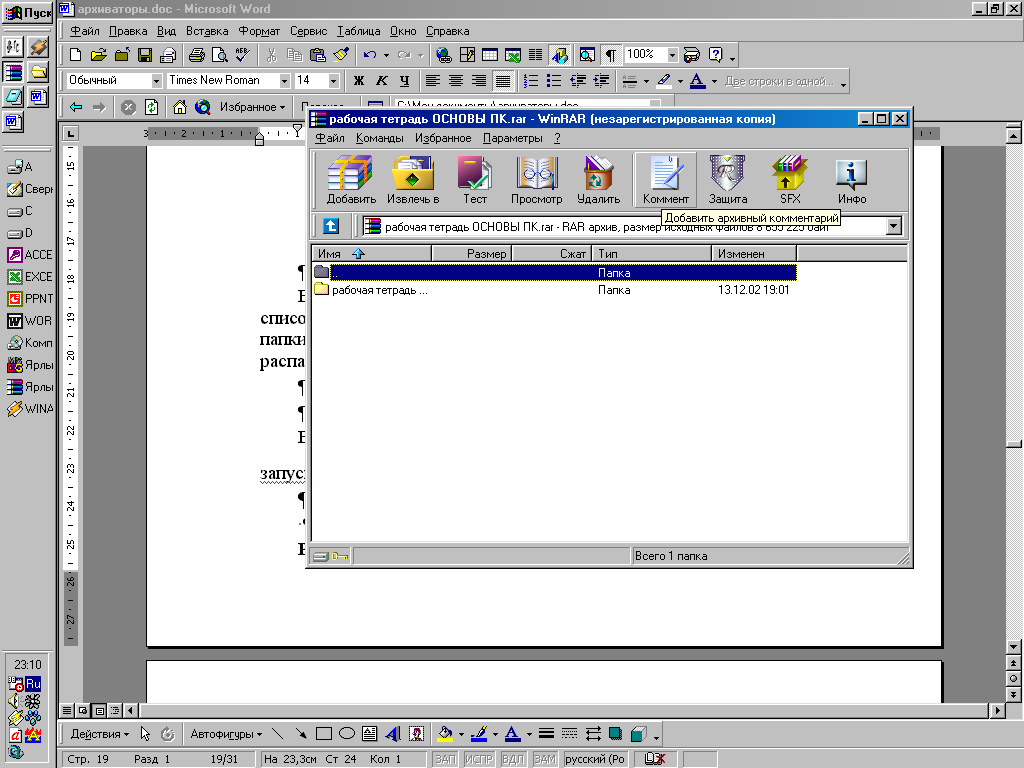Click the Home page icon in Web toolbar
1024x768 pixels.
coord(180,106)
